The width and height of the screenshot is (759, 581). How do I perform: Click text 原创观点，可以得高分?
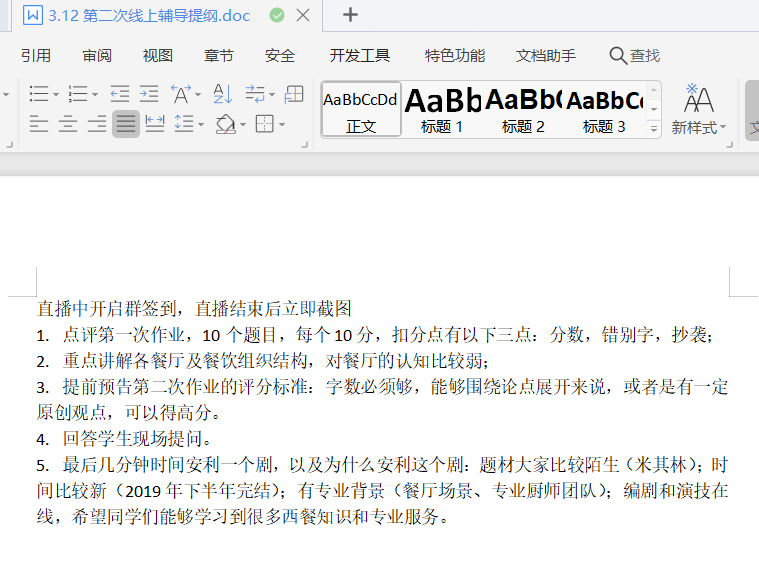click(129, 413)
